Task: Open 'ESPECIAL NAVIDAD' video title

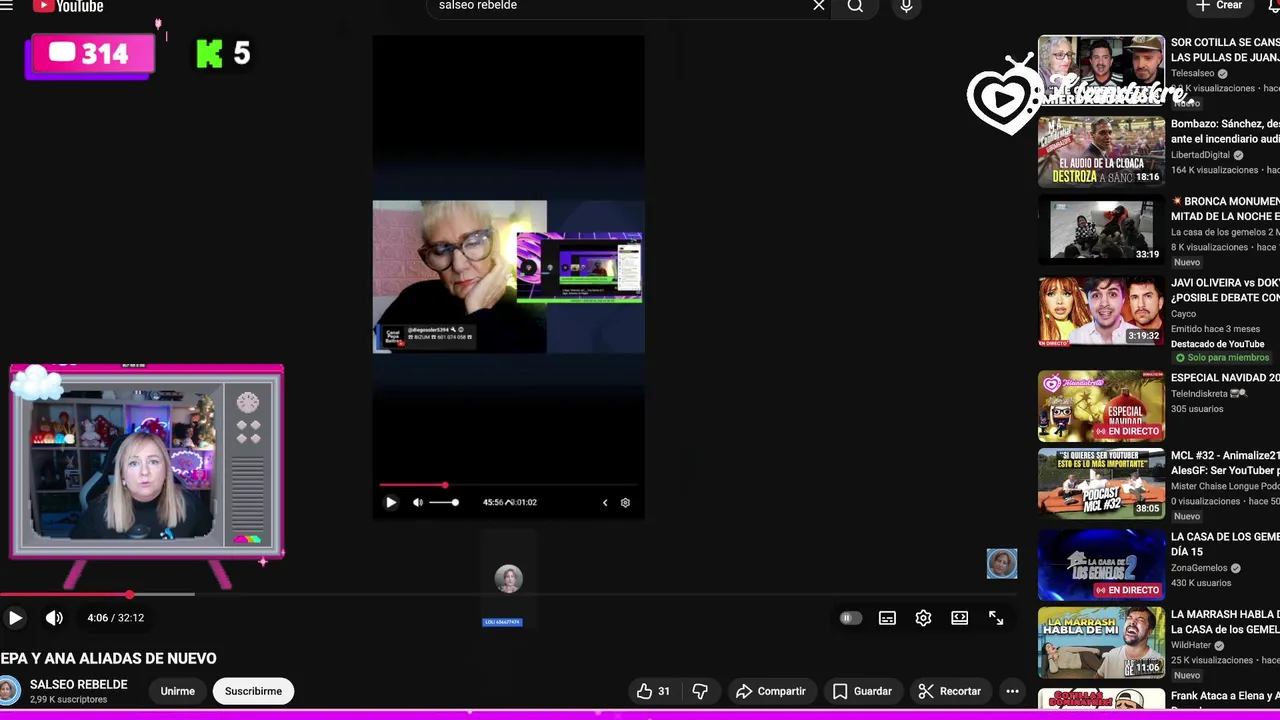Action: [x=1225, y=378]
